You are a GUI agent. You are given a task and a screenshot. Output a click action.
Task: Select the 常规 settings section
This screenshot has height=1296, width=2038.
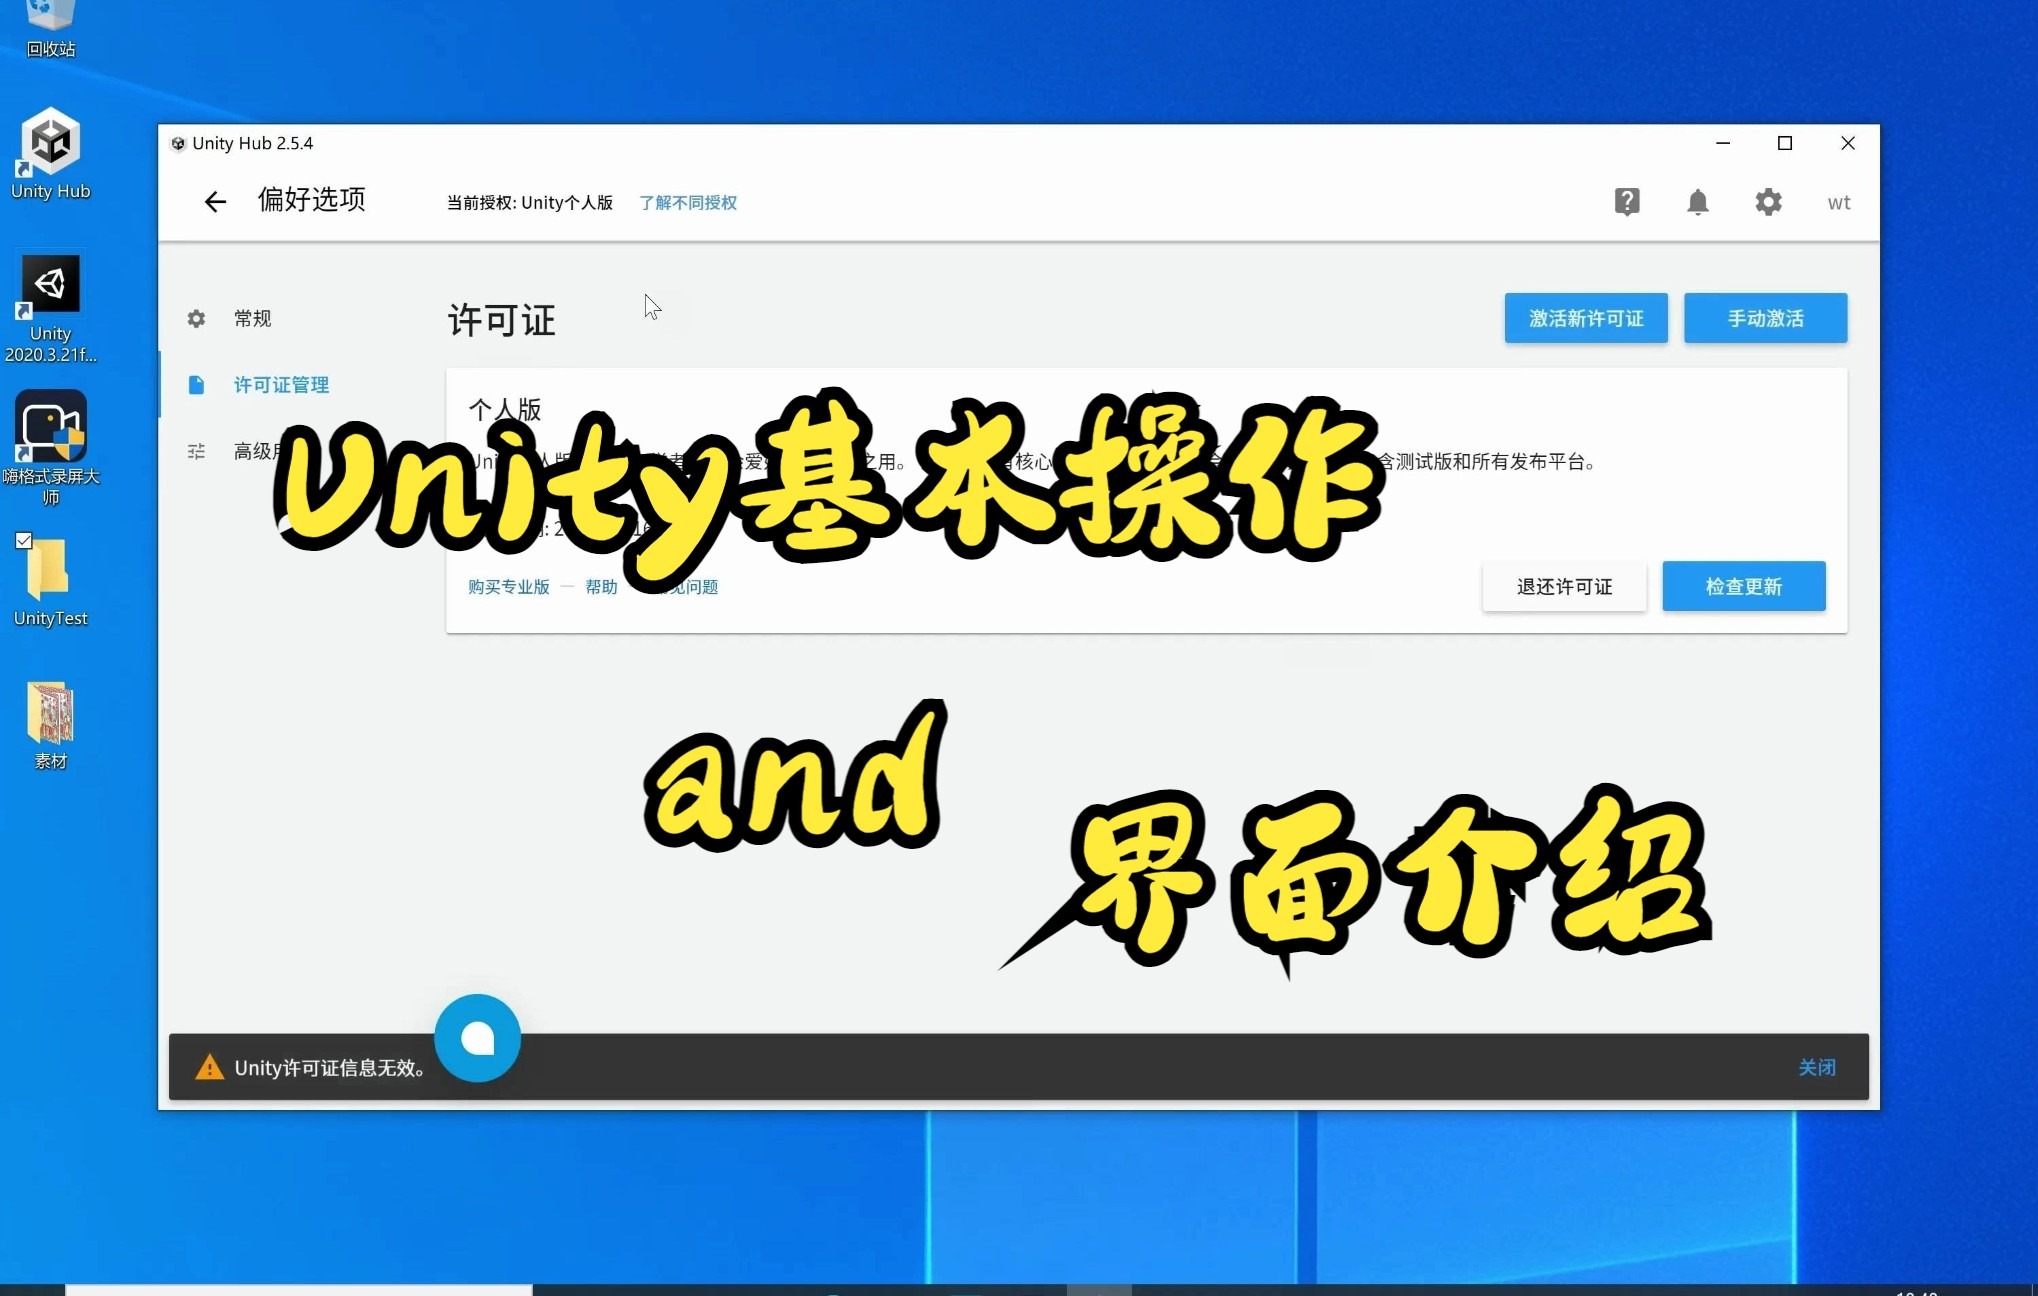[252, 318]
